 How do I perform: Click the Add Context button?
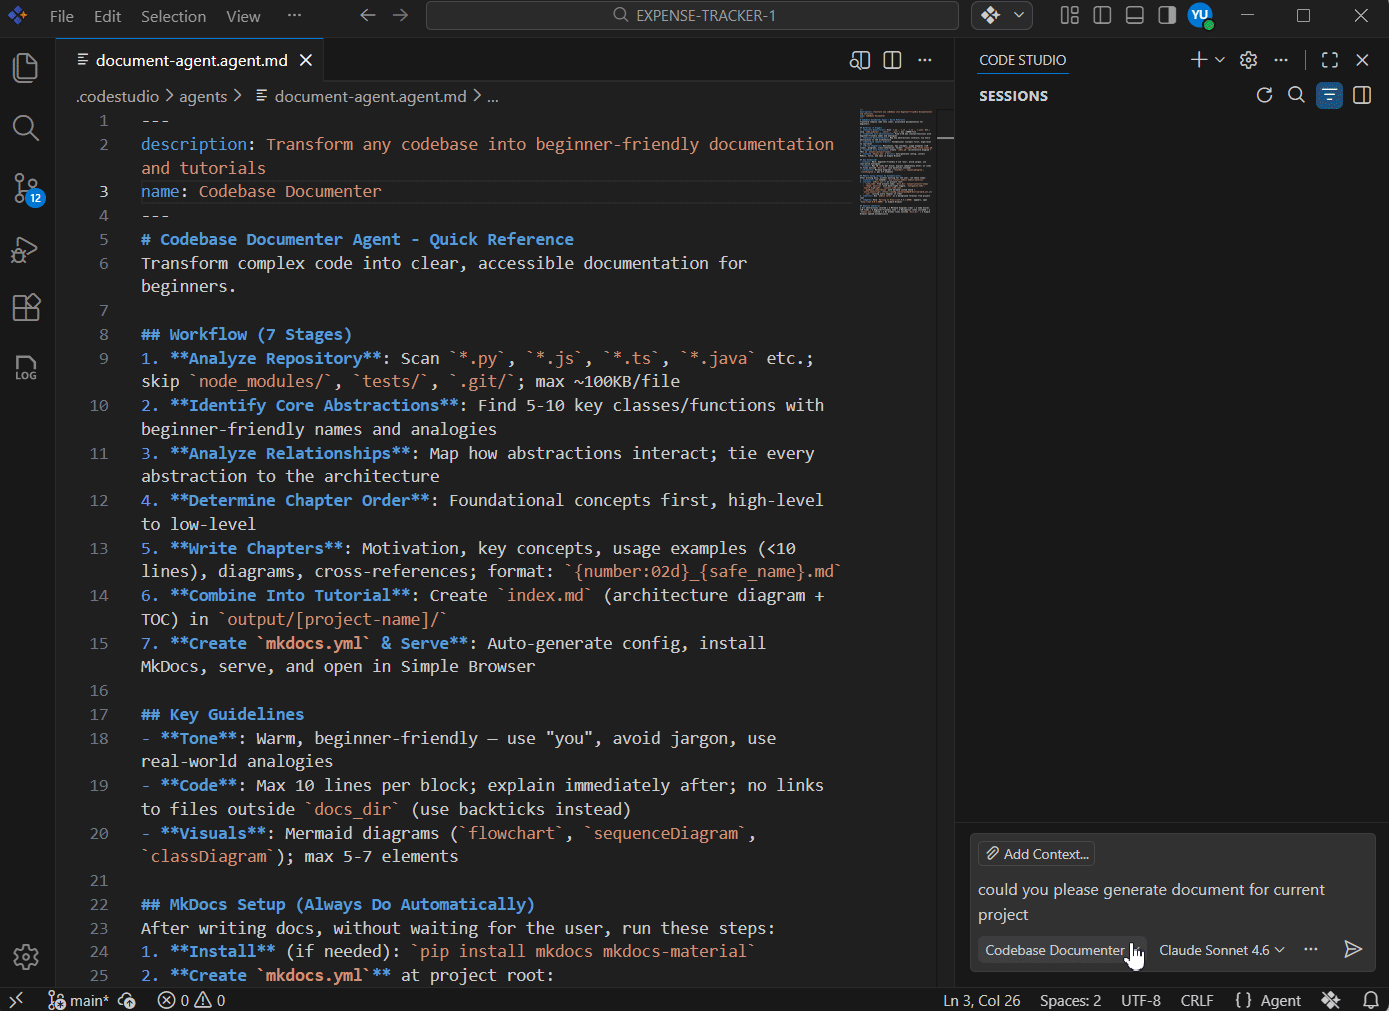[x=1036, y=854]
